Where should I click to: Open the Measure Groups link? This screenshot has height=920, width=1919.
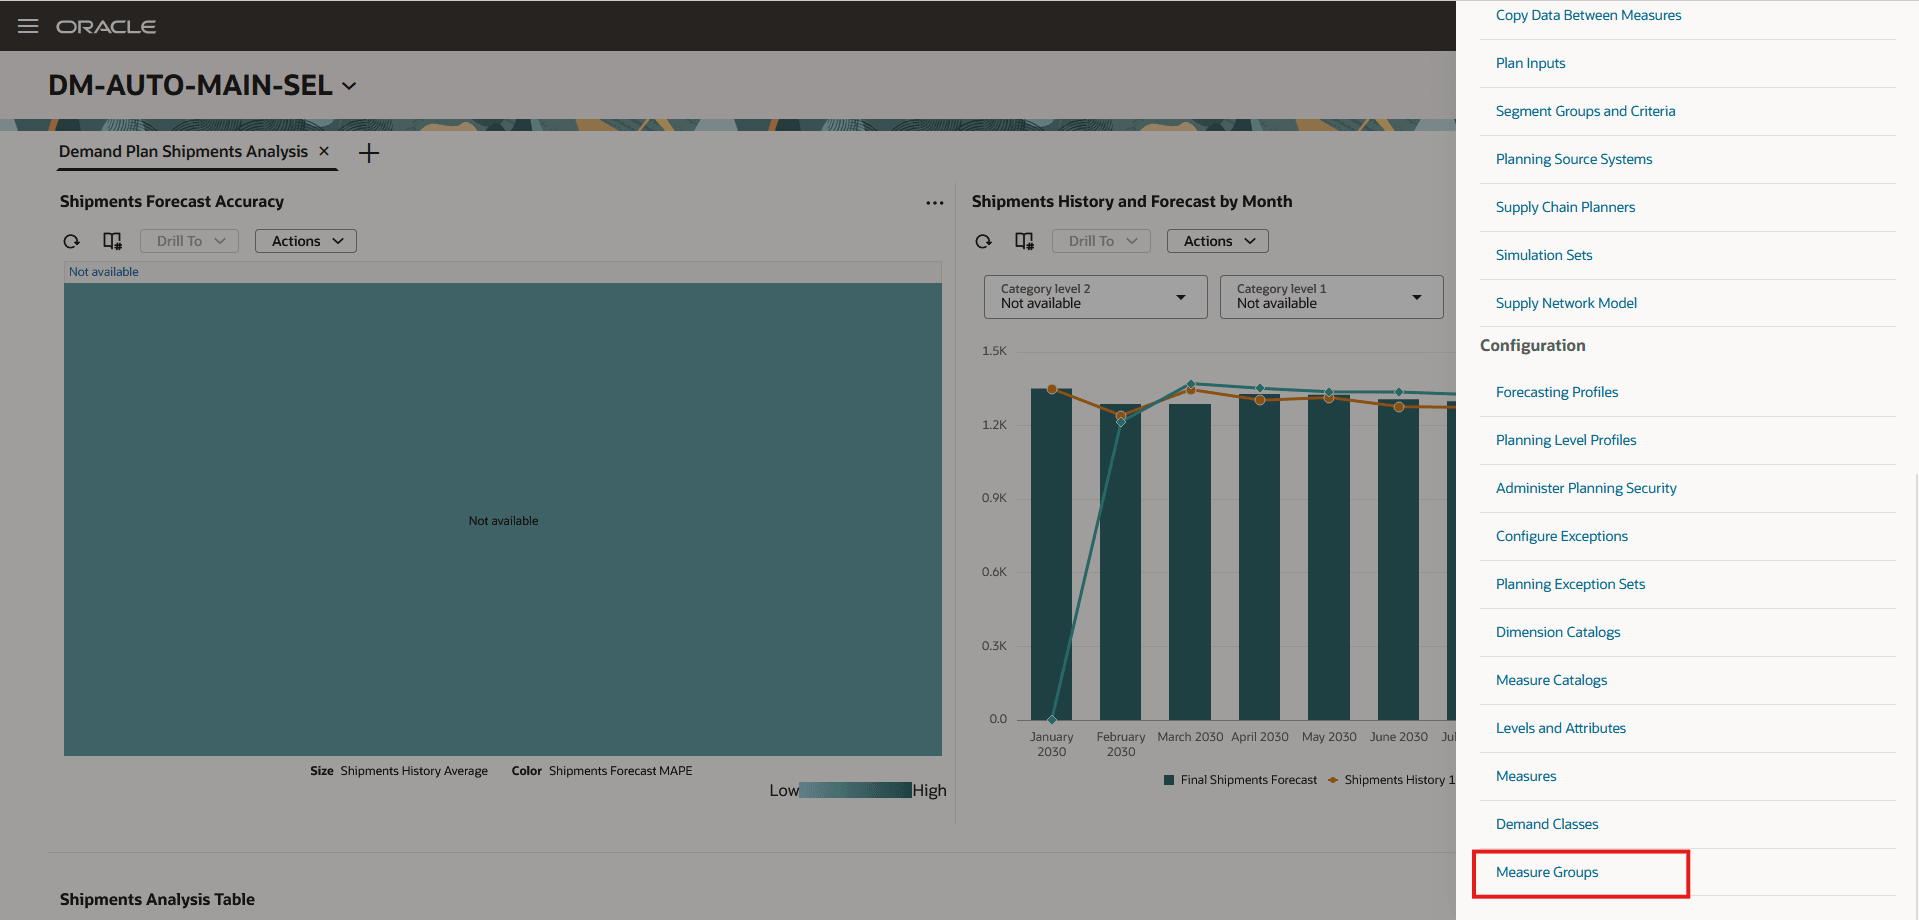pos(1546,872)
